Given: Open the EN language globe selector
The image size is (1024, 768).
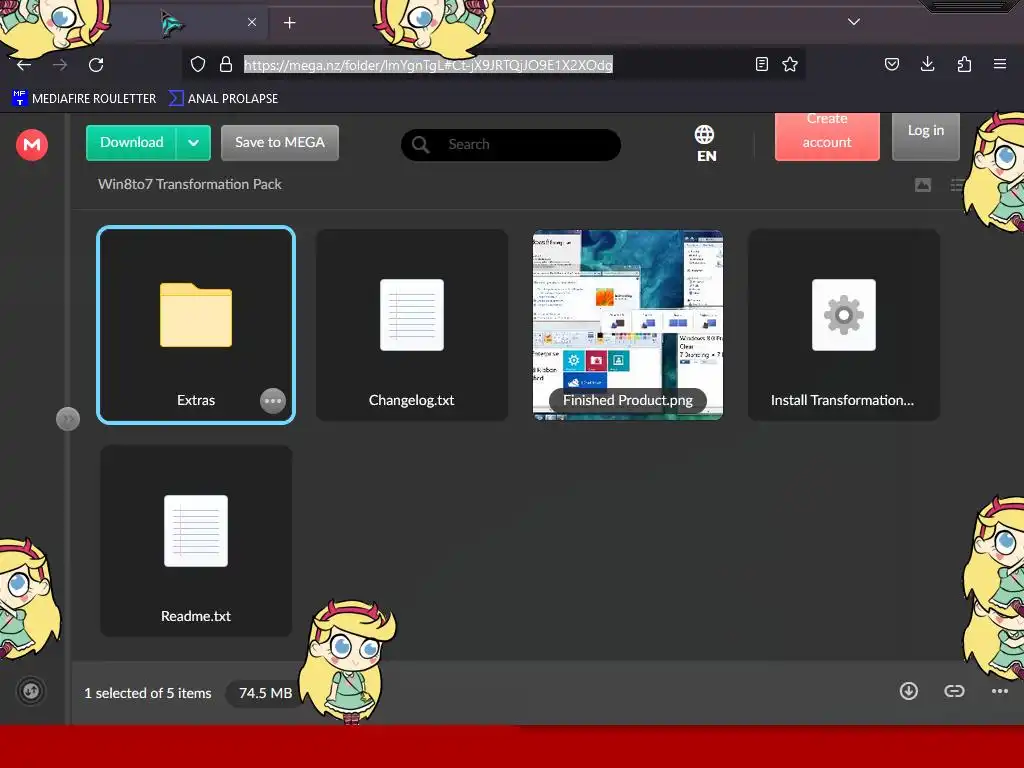Looking at the screenshot, I should pos(706,144).
